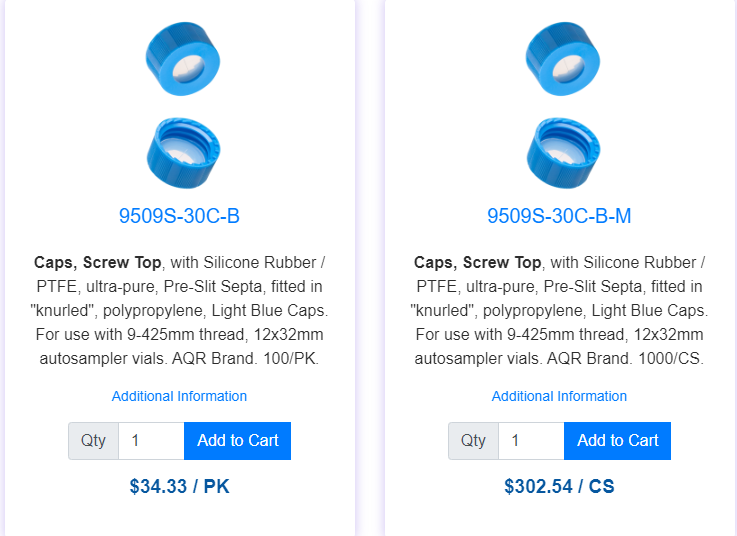Image resolution: width=737 pixels, height=536 pixels.
Task: Click the Qty label in the 9509S-30C-B-M card
Action: point(474,441)
